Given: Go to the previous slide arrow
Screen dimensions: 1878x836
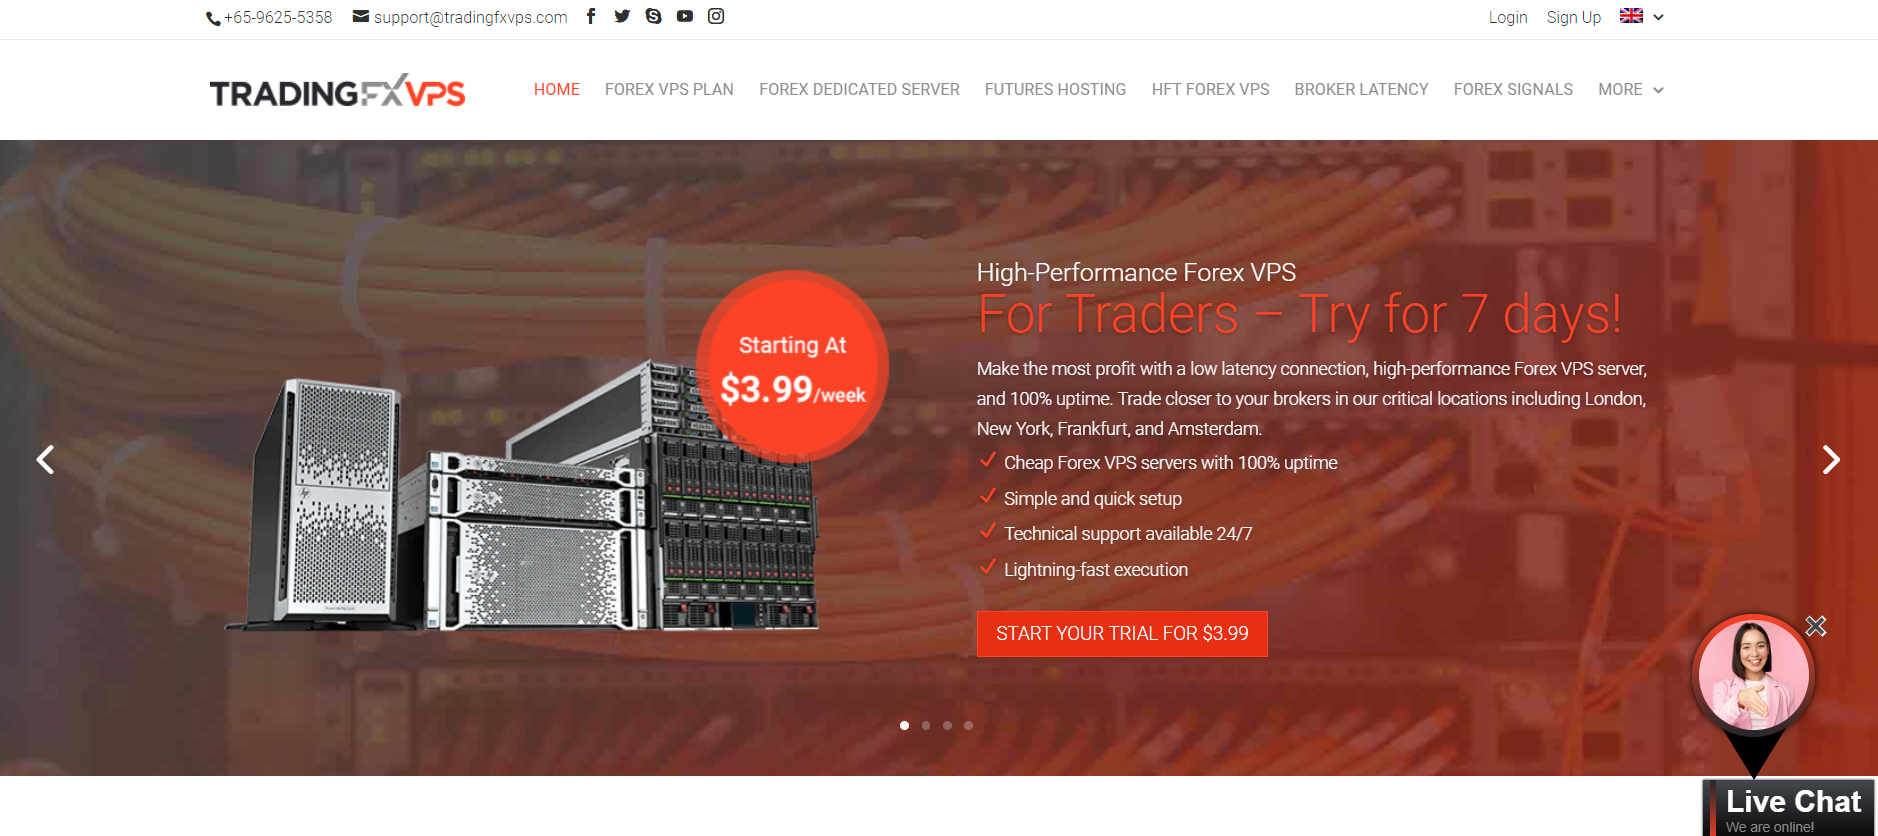Looking at the screenshot, I should pos(46,459).
